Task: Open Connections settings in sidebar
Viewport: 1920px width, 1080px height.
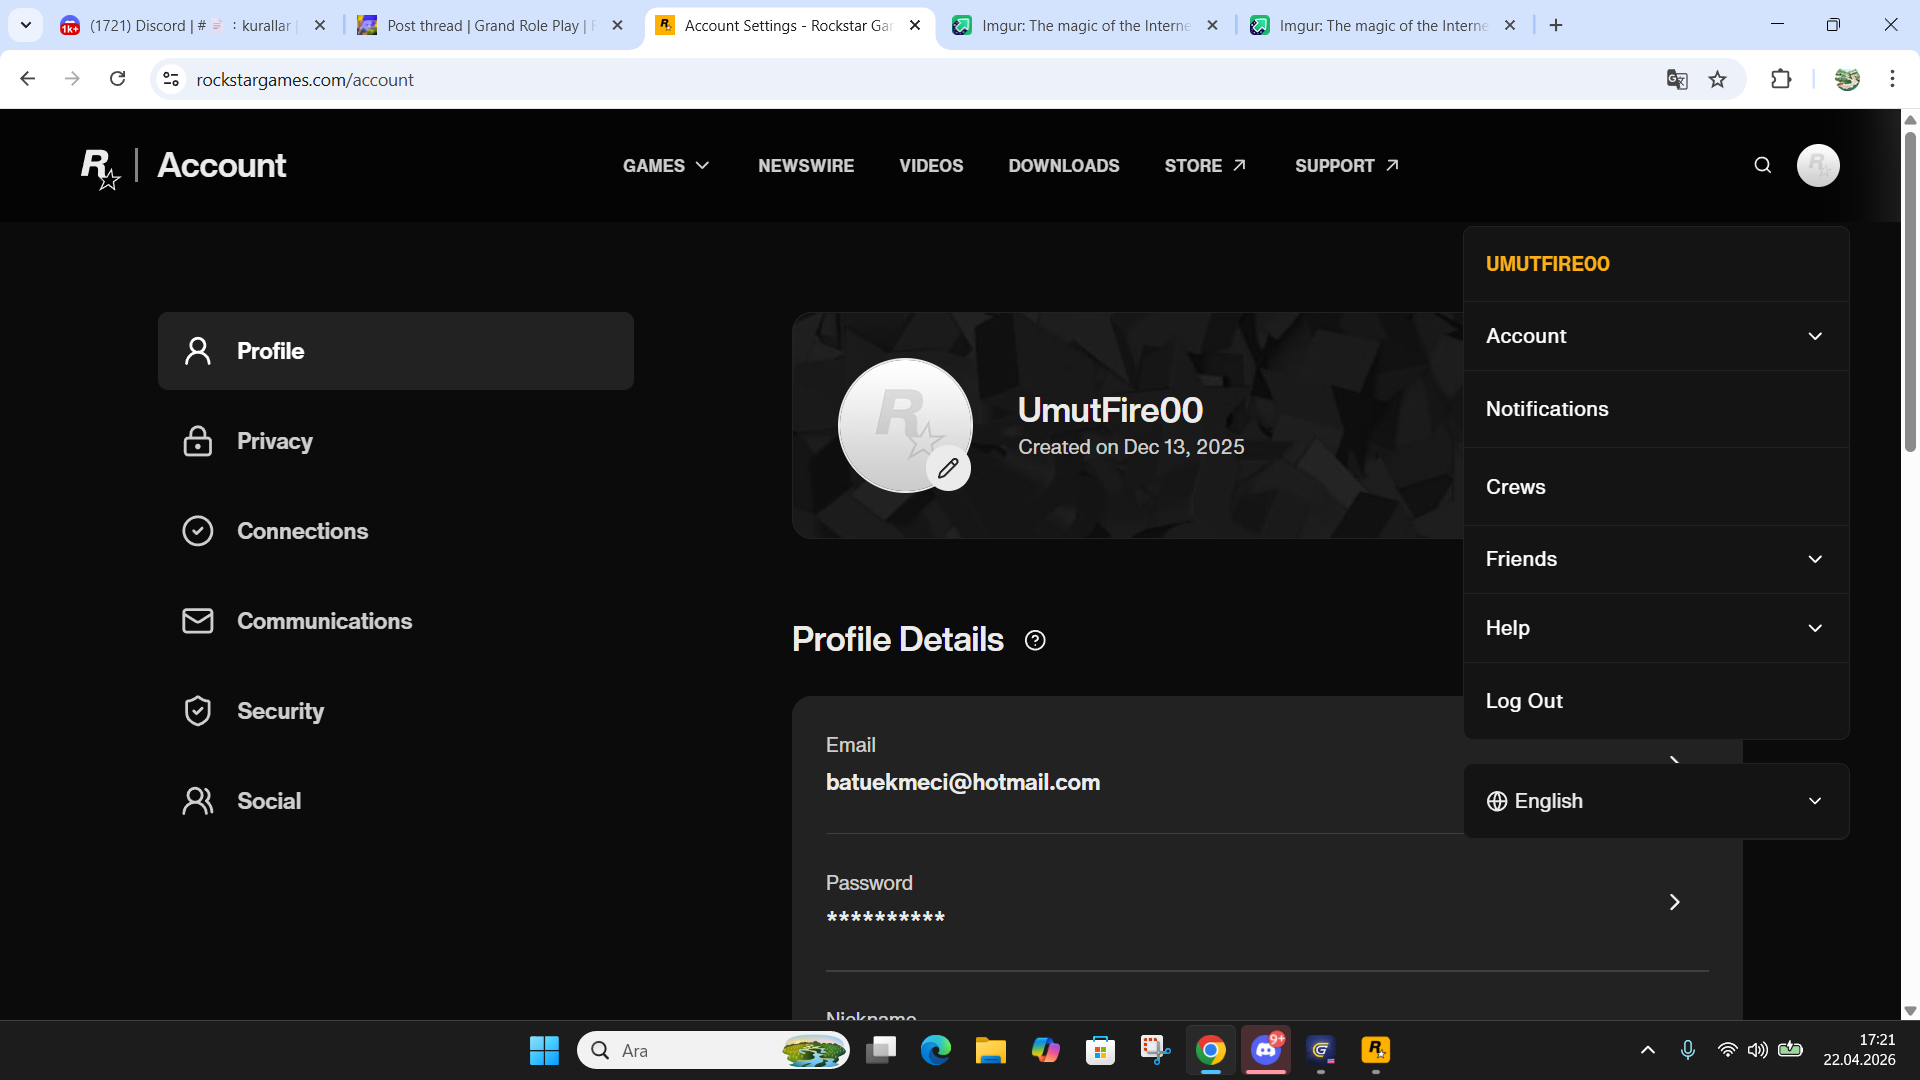Action: (396, 531)
